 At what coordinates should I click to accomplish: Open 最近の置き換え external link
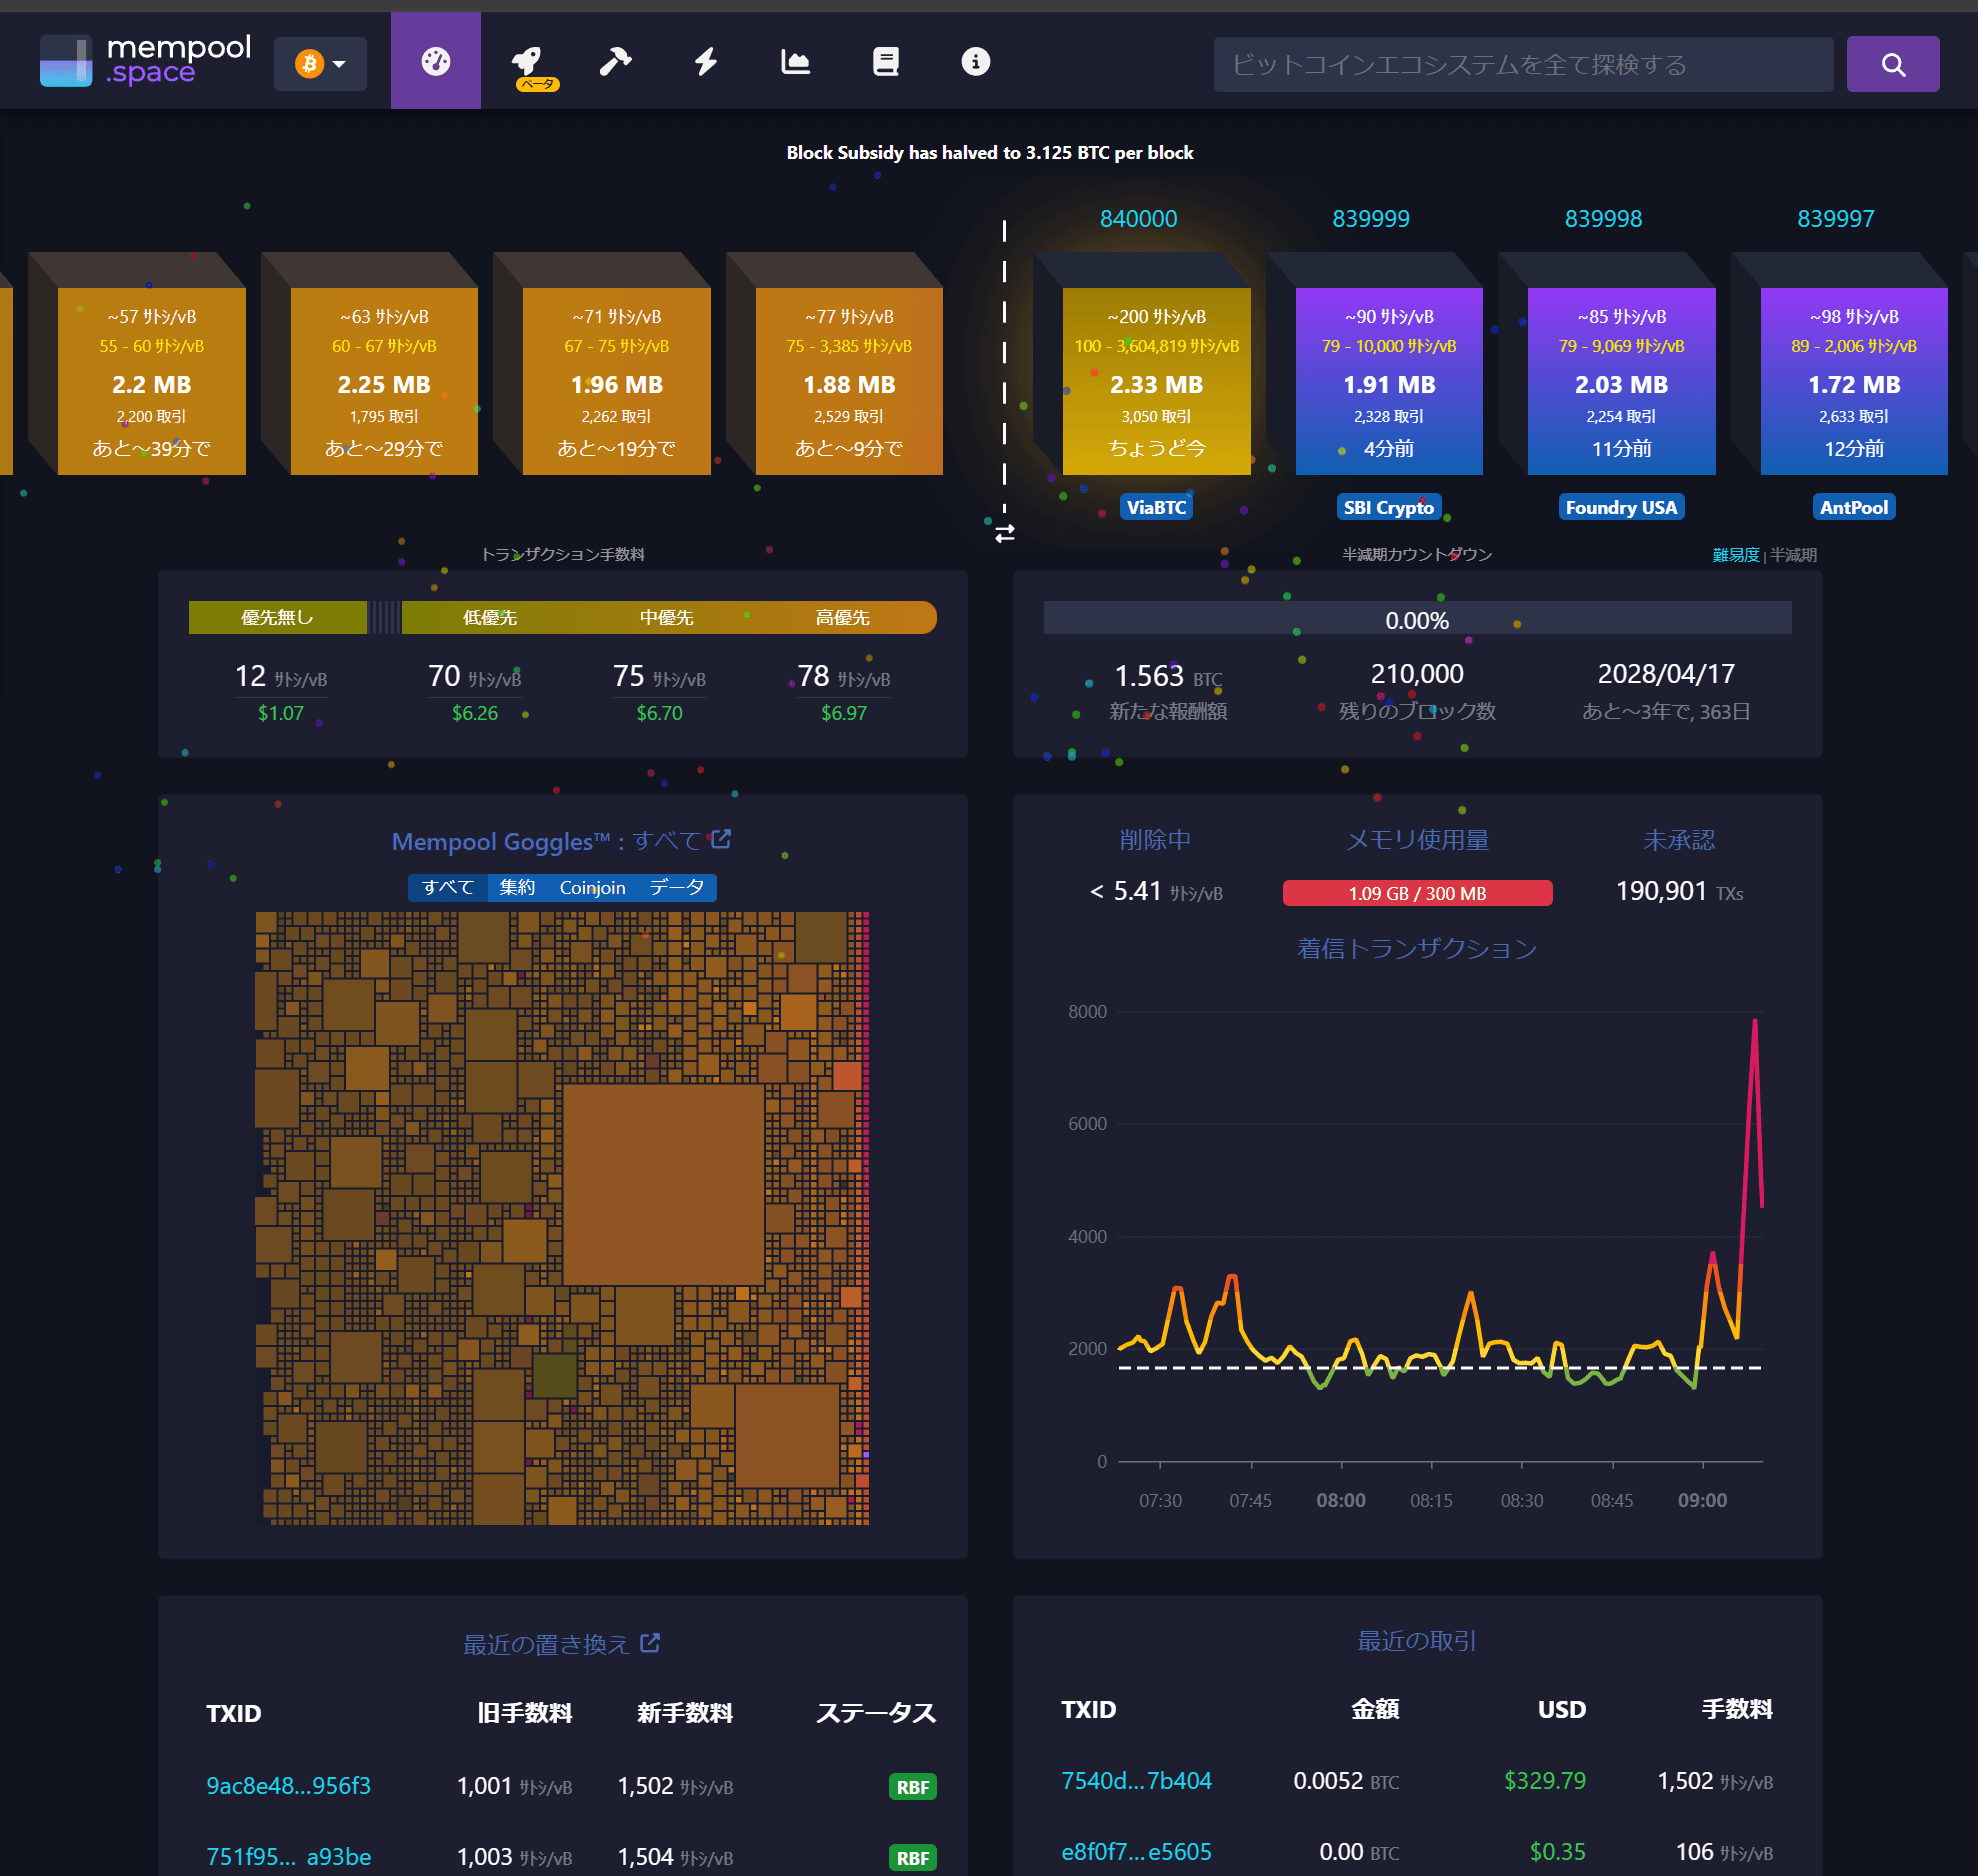coord(650,1643)
